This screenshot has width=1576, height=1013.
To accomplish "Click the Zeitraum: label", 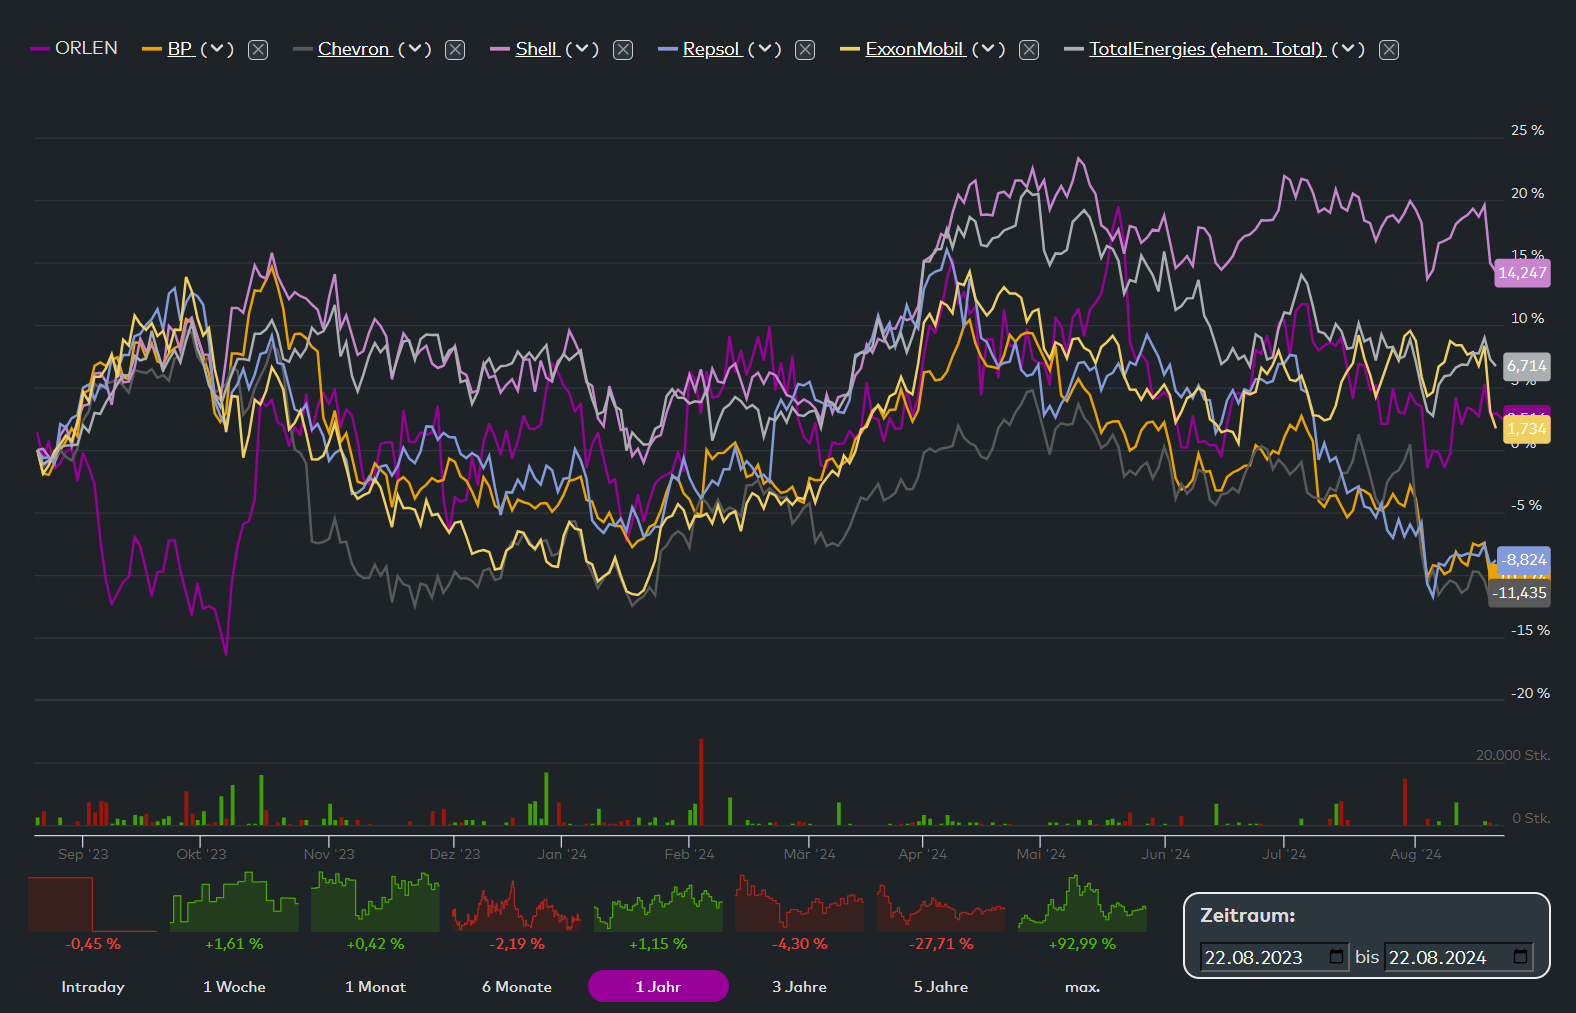I will pos(1247,915).
